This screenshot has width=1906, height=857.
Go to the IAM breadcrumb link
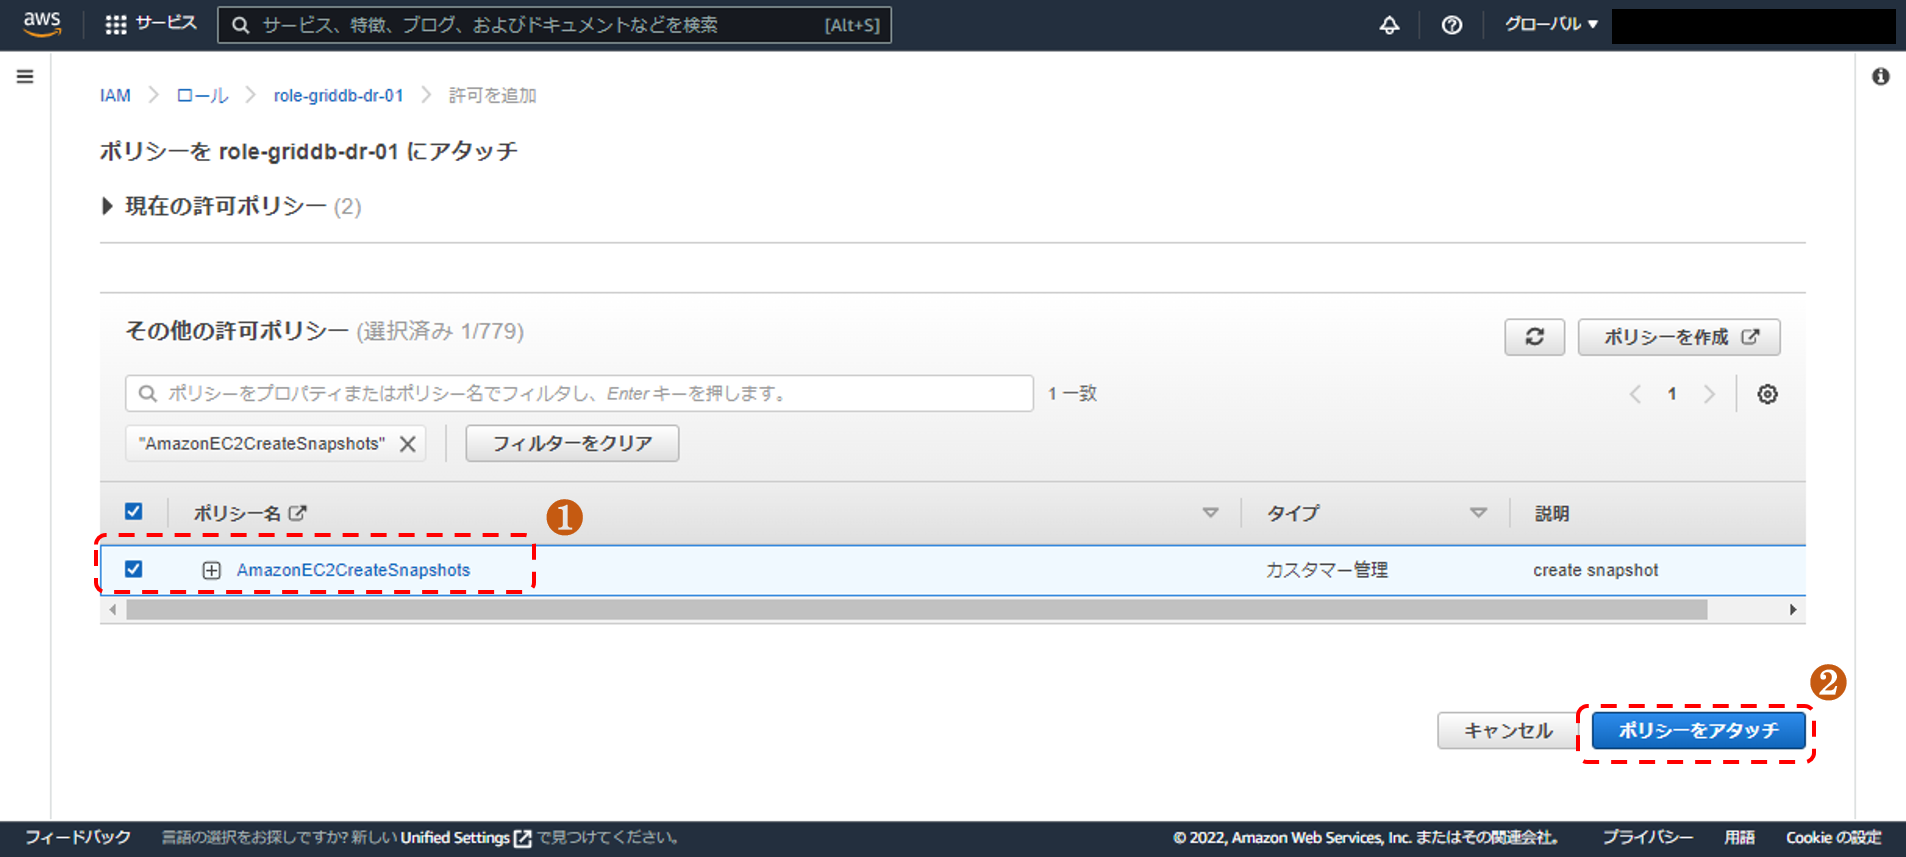115,96
